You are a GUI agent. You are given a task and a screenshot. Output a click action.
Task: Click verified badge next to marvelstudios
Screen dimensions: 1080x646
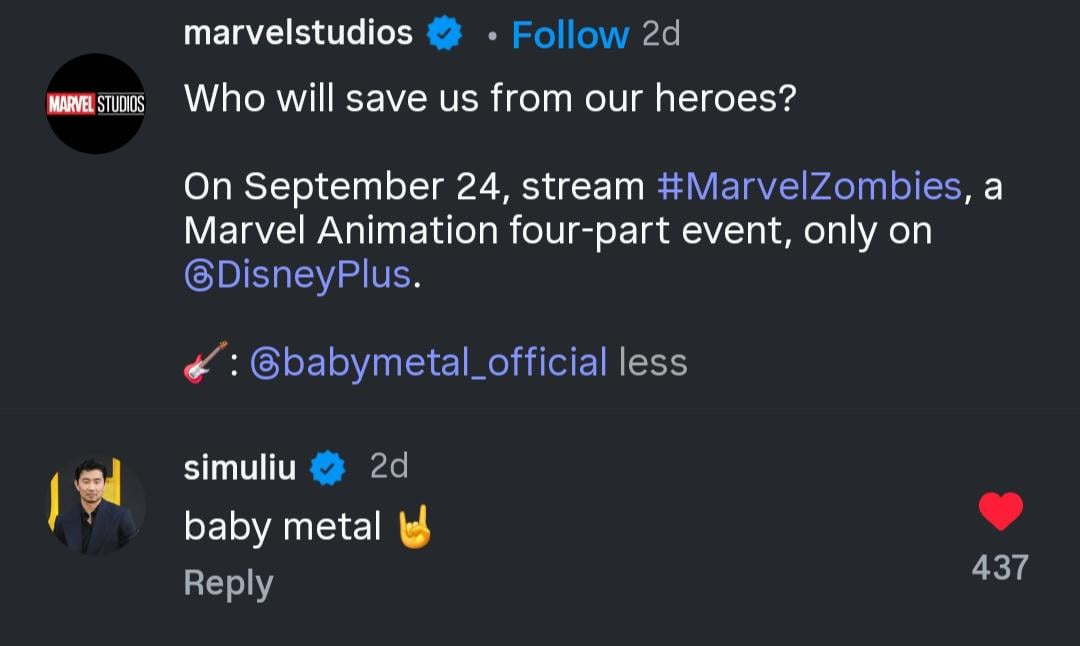(x=445, y=34)
